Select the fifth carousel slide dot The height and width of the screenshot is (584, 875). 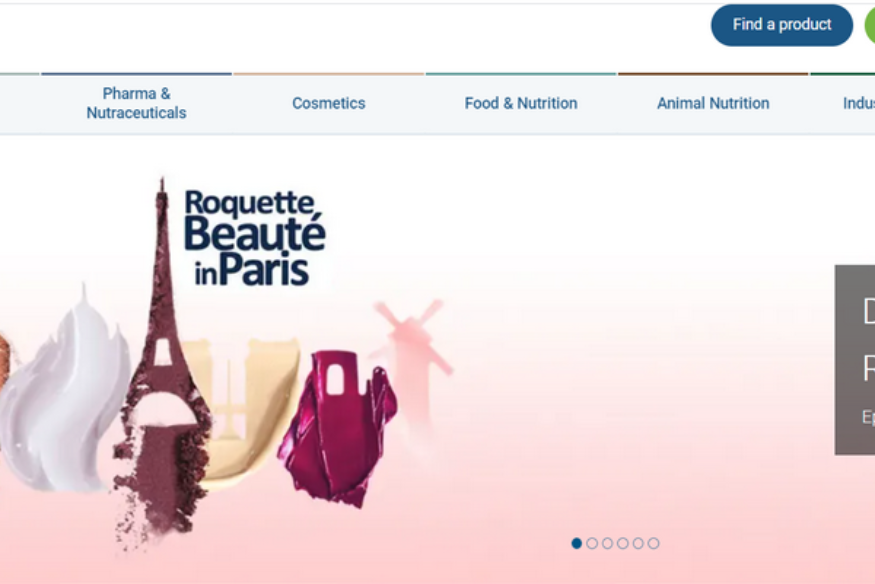(638, 543)
